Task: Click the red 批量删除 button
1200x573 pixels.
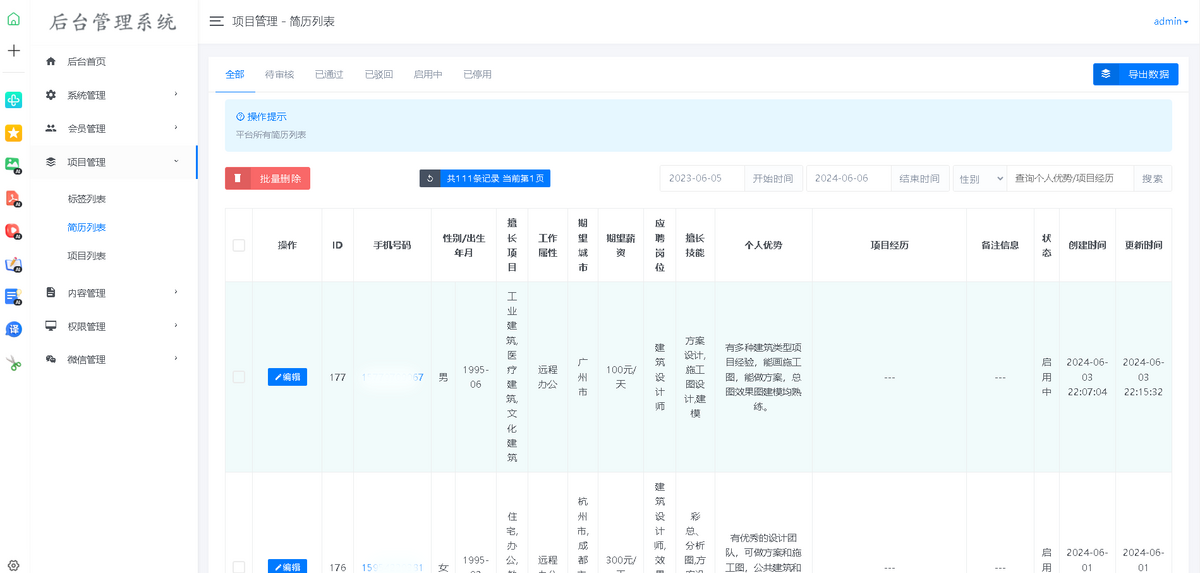Action: 268,179
